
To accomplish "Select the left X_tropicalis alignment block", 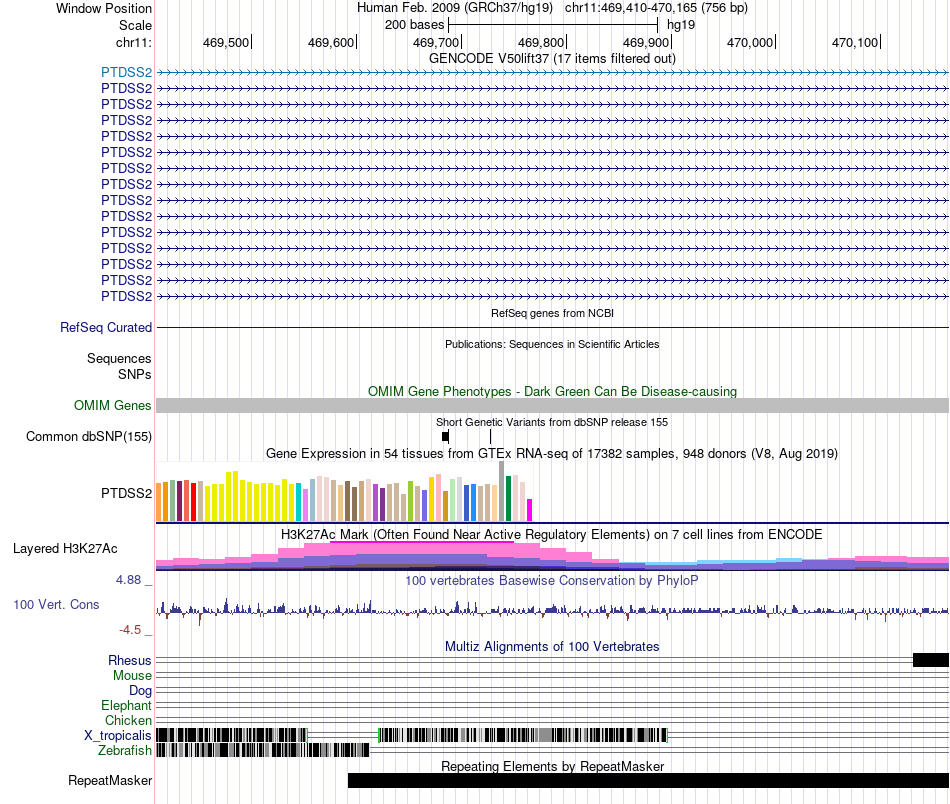I will (x=232, y=736).
